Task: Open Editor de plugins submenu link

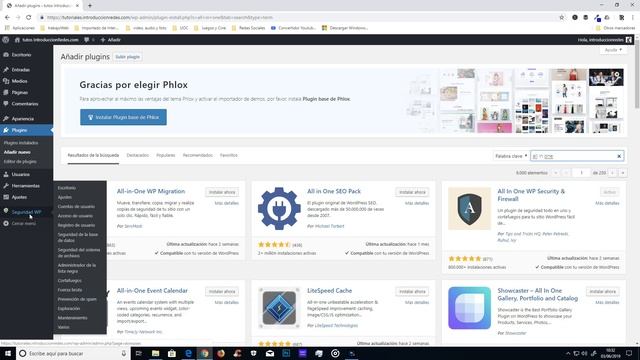Action: click(x=20, y=162)
